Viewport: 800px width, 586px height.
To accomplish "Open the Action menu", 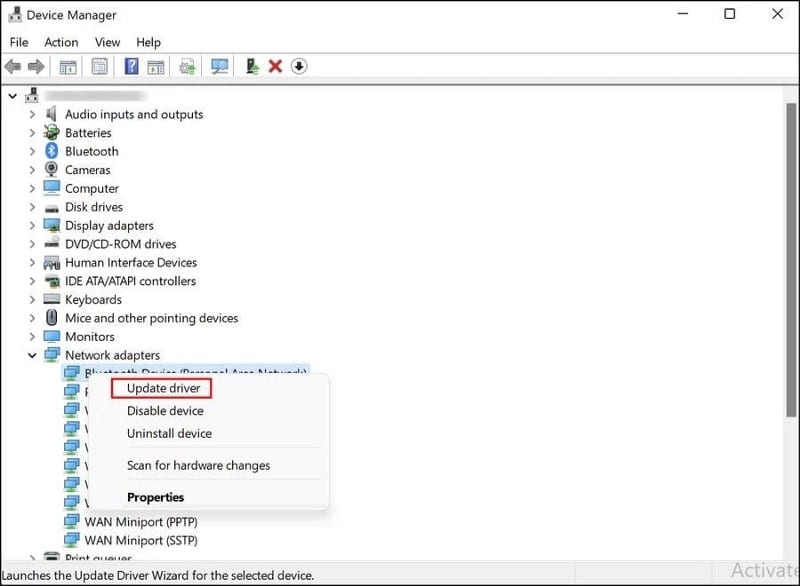I will (61, 42).
